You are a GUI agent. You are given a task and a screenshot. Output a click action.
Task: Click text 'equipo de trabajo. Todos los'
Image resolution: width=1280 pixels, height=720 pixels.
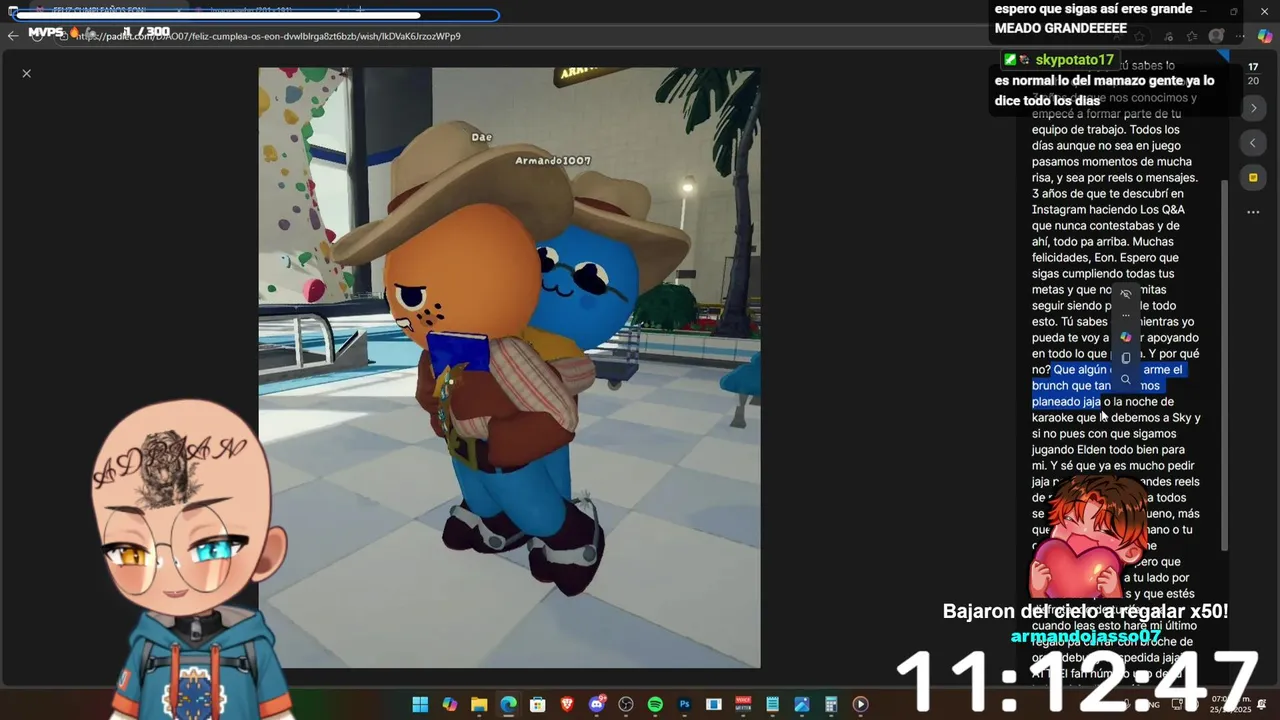1106,130
